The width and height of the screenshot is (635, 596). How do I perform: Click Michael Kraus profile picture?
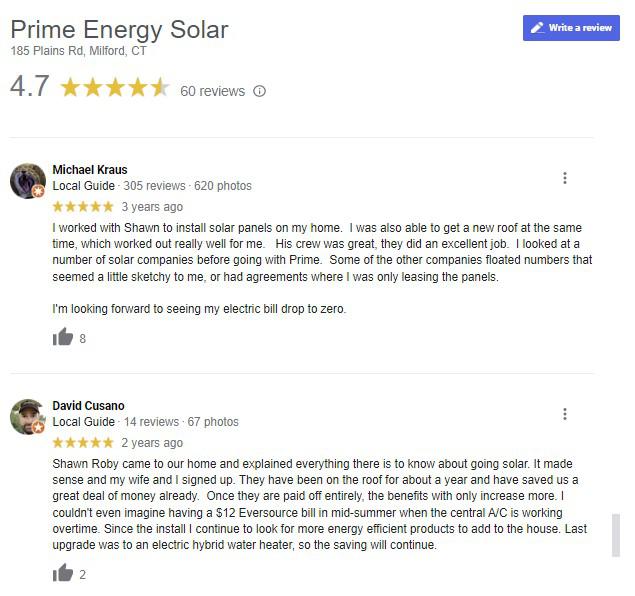click(x=28, y=180)
